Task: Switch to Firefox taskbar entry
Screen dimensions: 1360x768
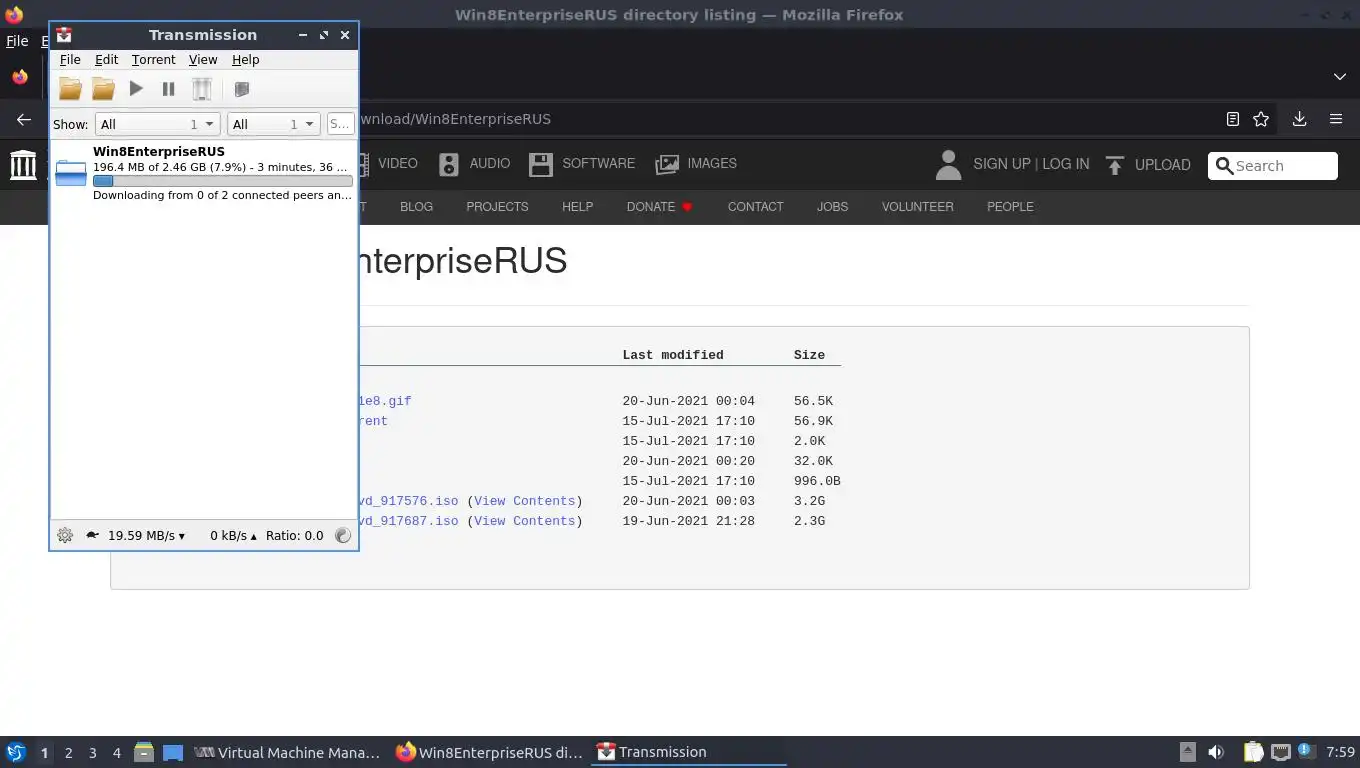Action: point(488,753)
